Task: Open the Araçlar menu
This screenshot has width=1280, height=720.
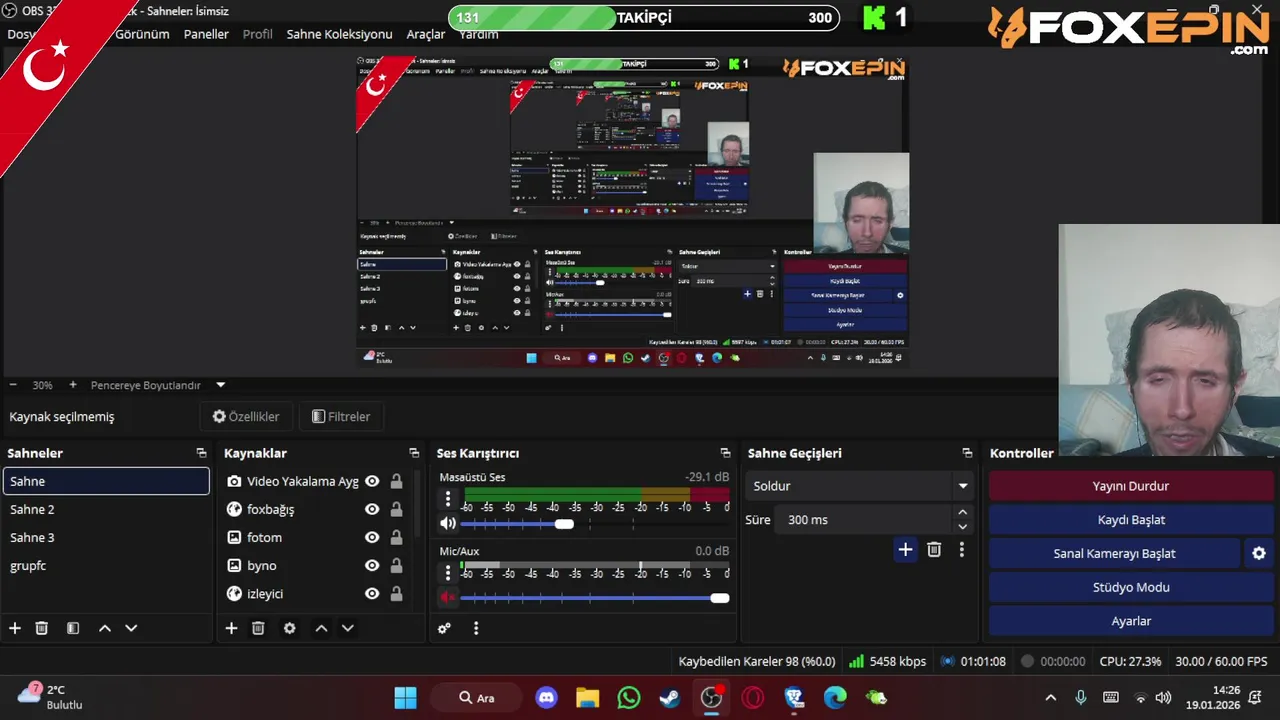Action: point(426,34)
